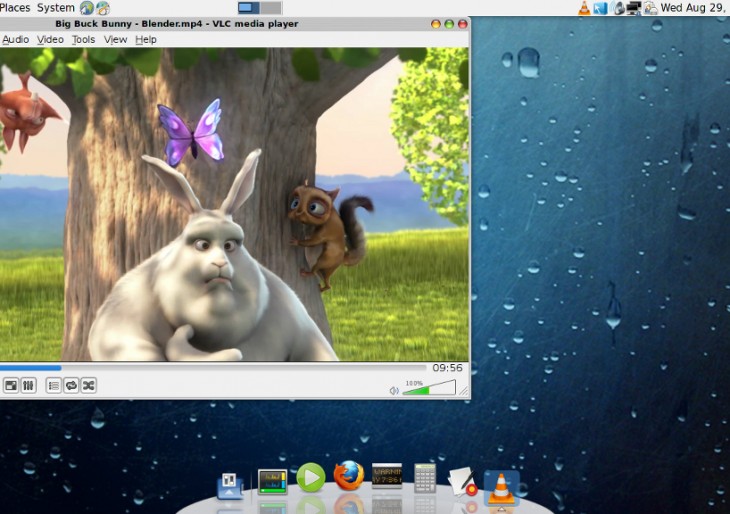Open the Help menu
The width and height of the screenshot is (730, 514).
coord(146,40)
